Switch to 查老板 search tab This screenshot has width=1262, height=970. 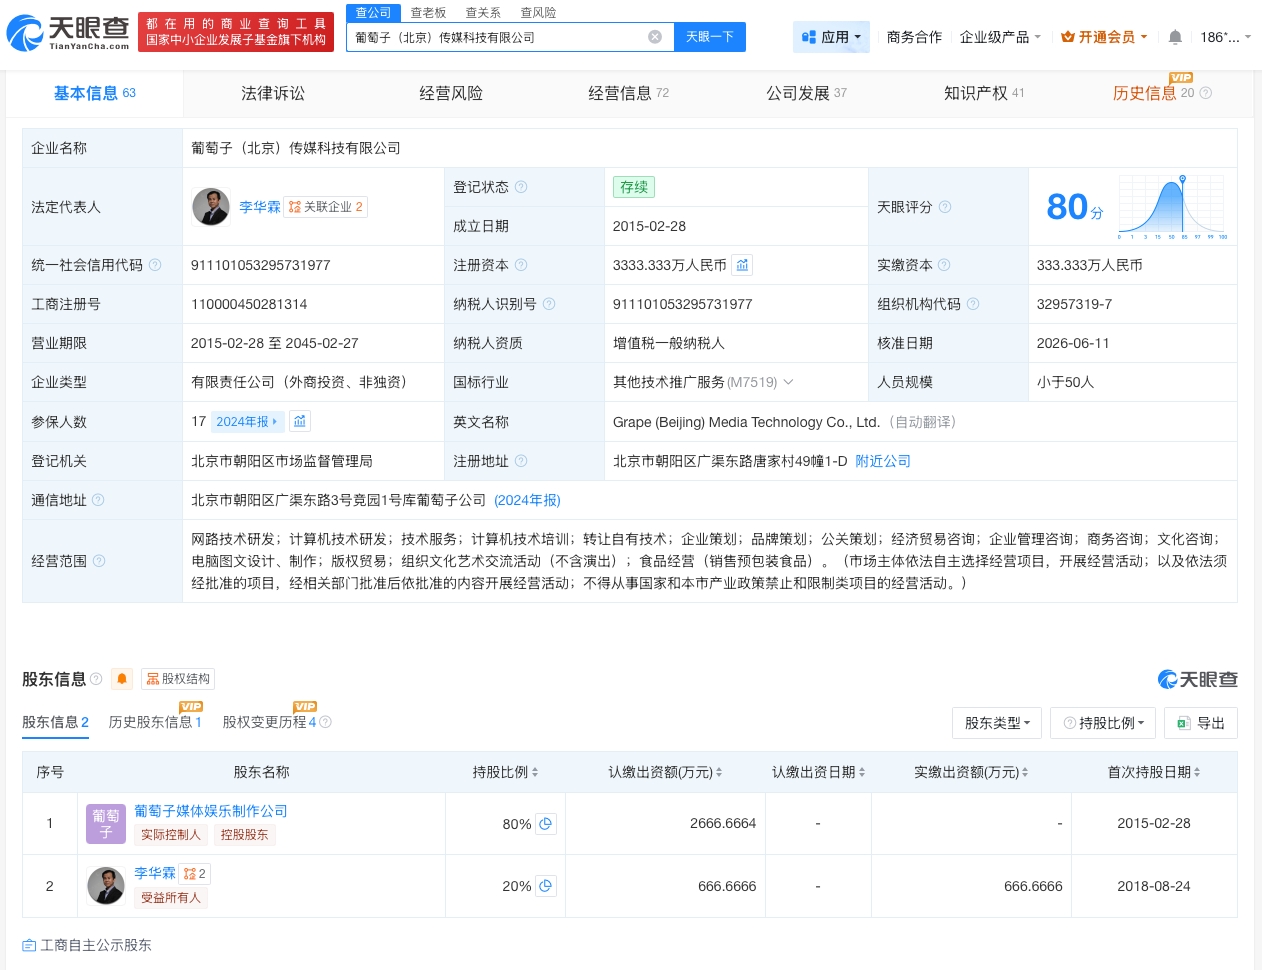pyautogui.click(x=428, y=12)
